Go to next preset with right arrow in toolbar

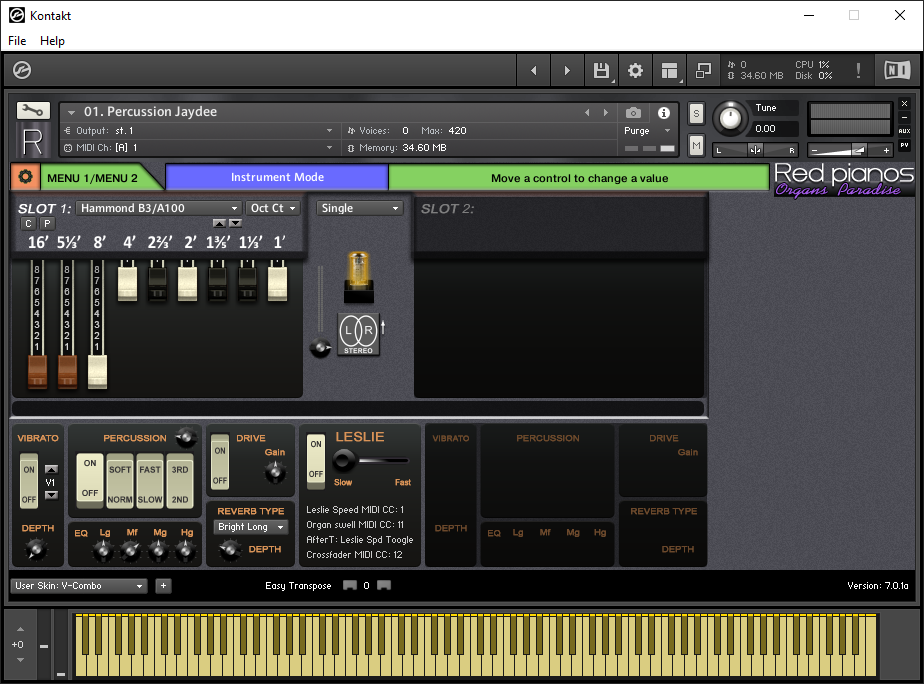click(x=567, y=71)
